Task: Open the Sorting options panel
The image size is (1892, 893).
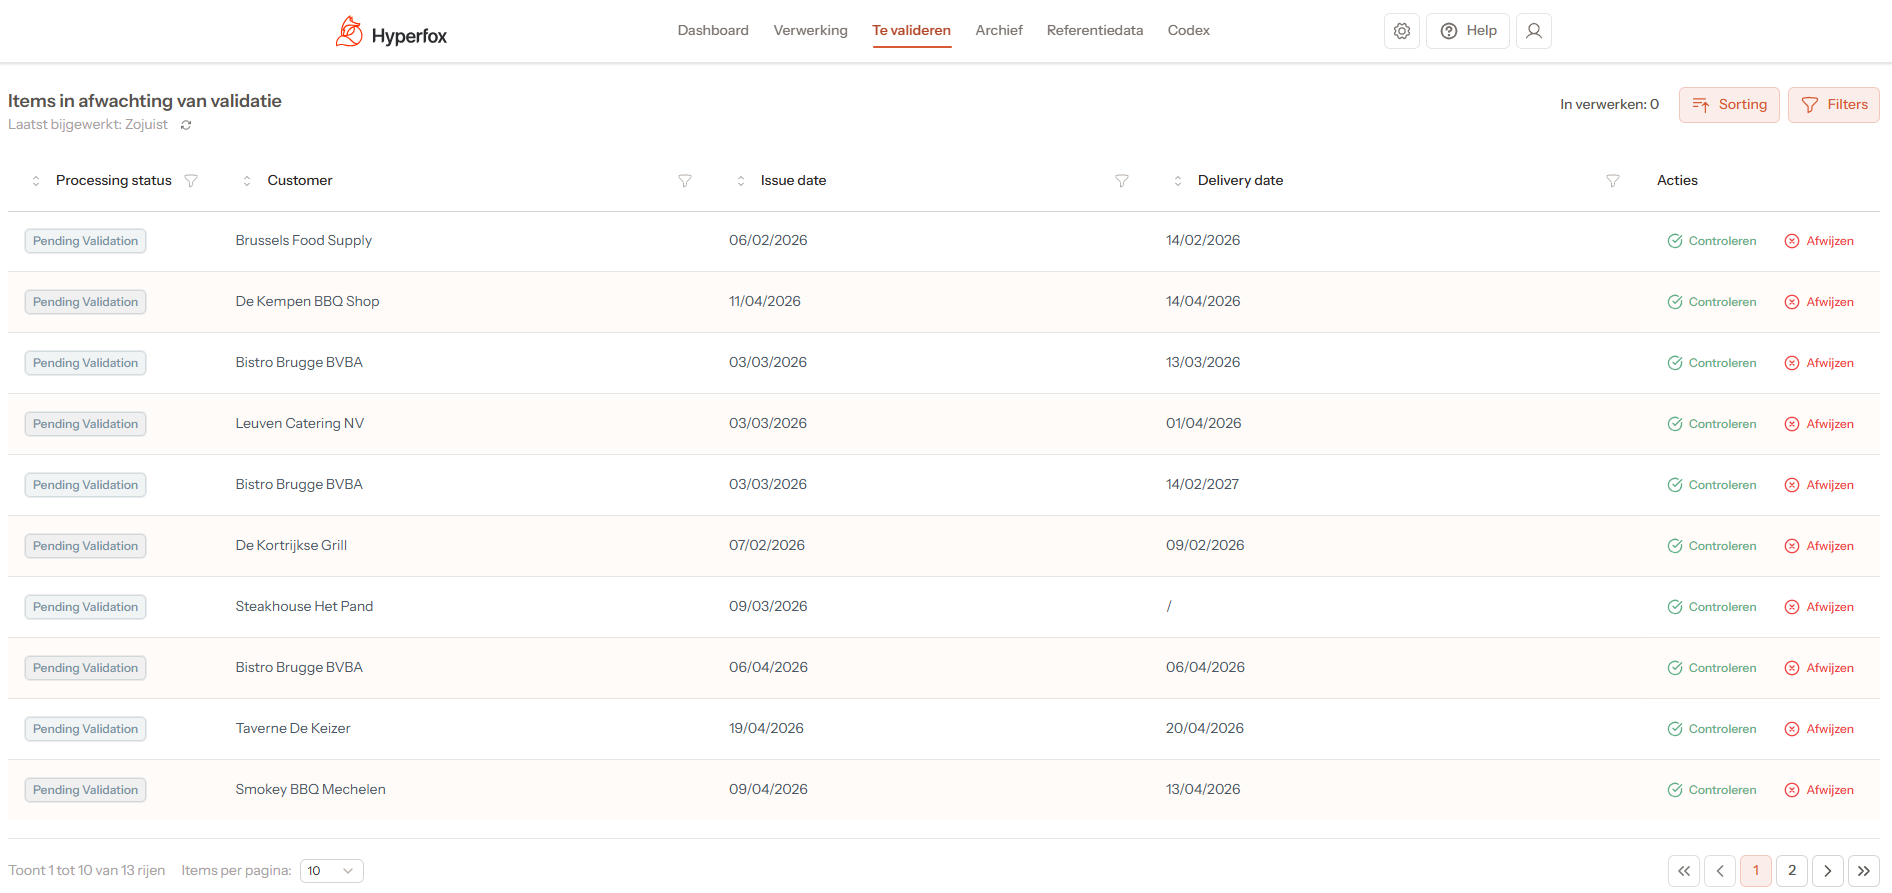Action: pyautogui.click(x=1729, y=105)
